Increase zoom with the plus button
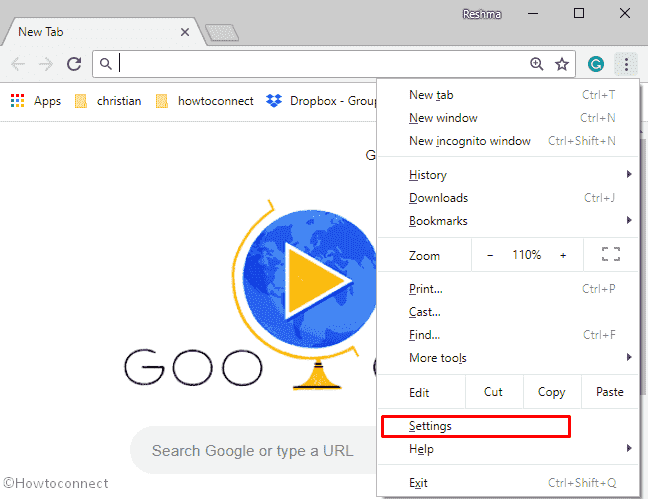648x499 pixels. tap(563, 255)
